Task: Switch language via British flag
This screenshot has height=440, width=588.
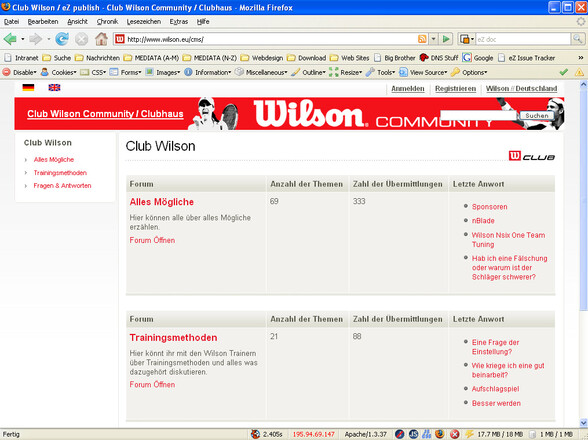Action: click(x=54, y=88)
